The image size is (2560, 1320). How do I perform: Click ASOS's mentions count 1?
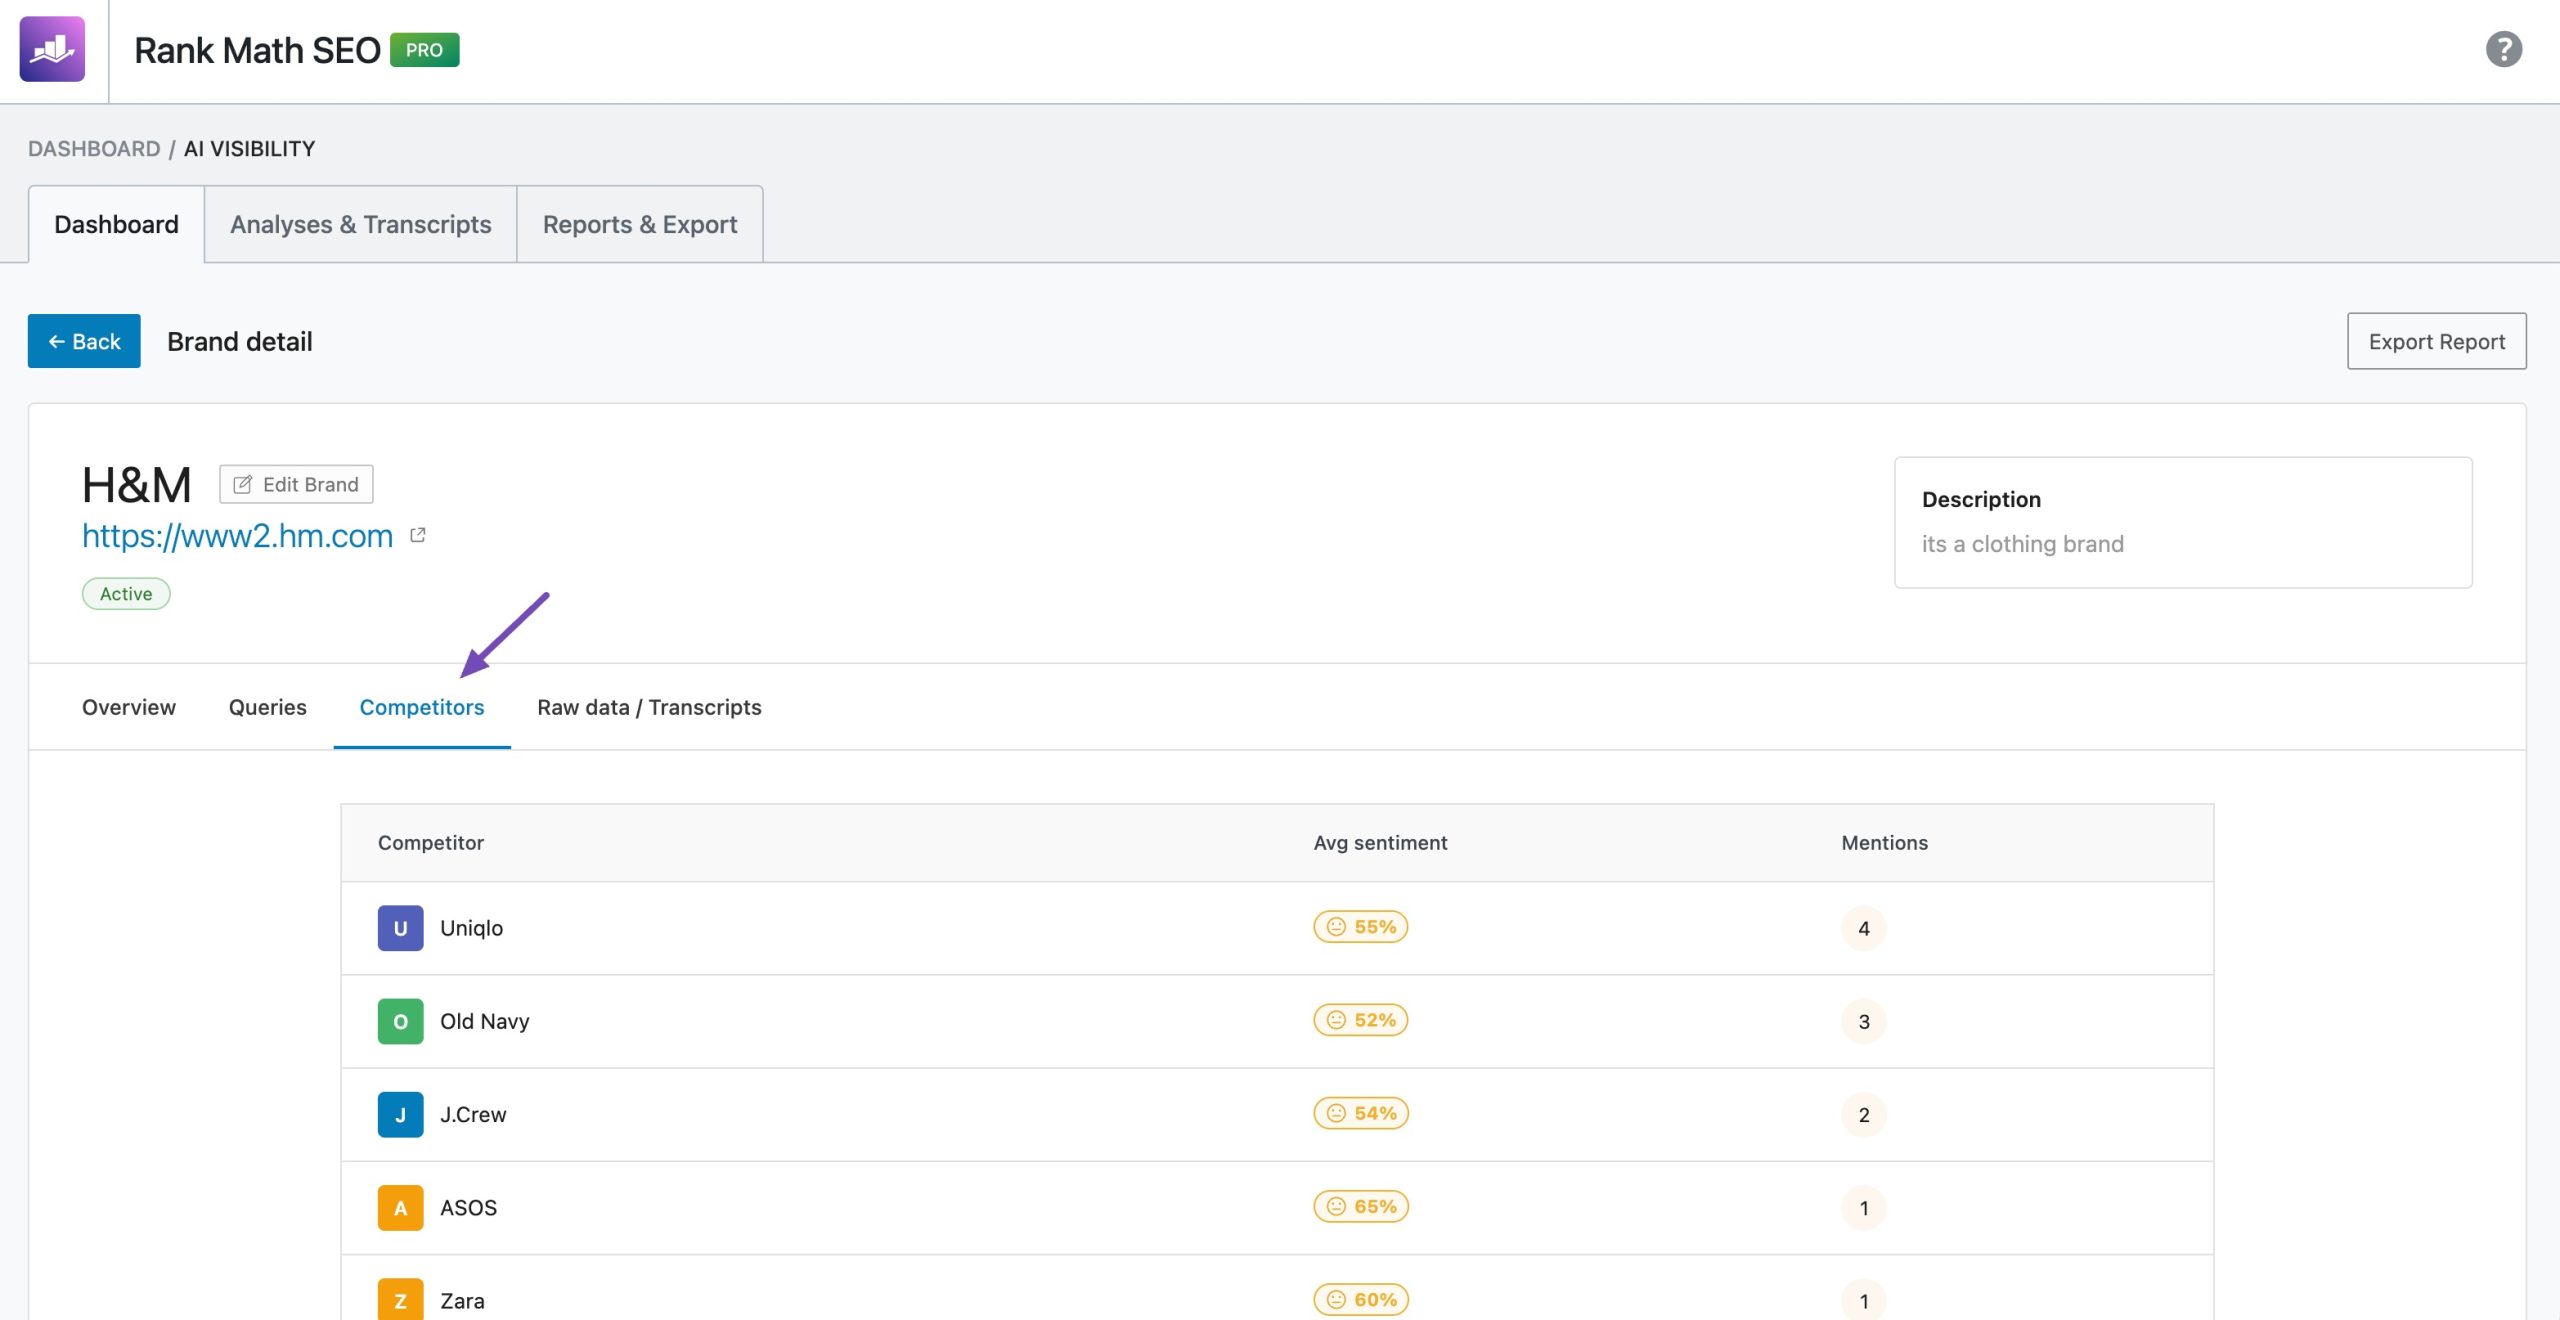(1863, 1207)
